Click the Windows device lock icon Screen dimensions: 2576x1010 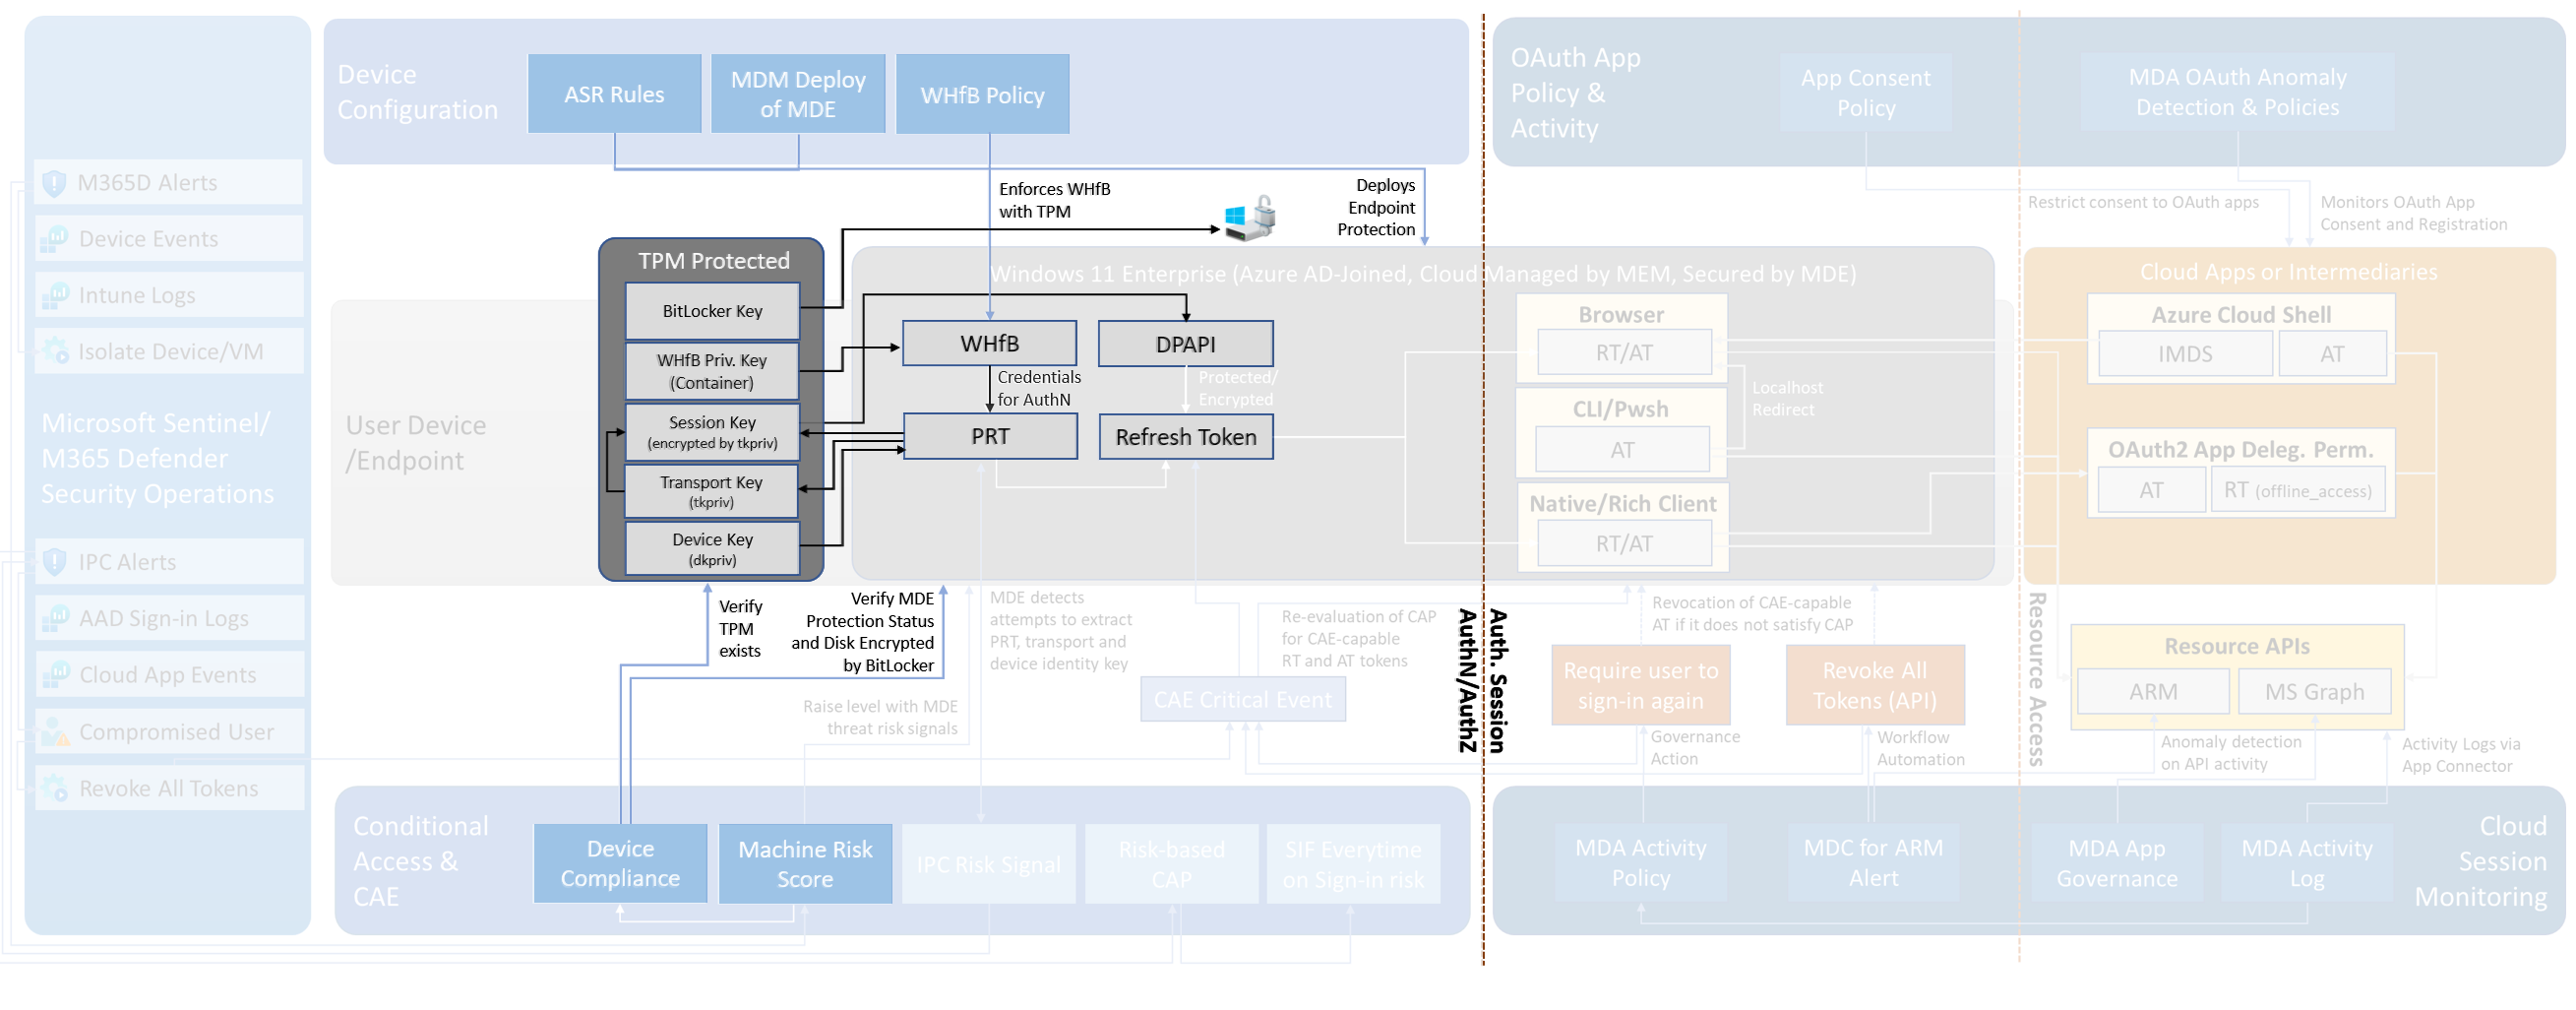pyautogui.click(x=1249, y=218)
